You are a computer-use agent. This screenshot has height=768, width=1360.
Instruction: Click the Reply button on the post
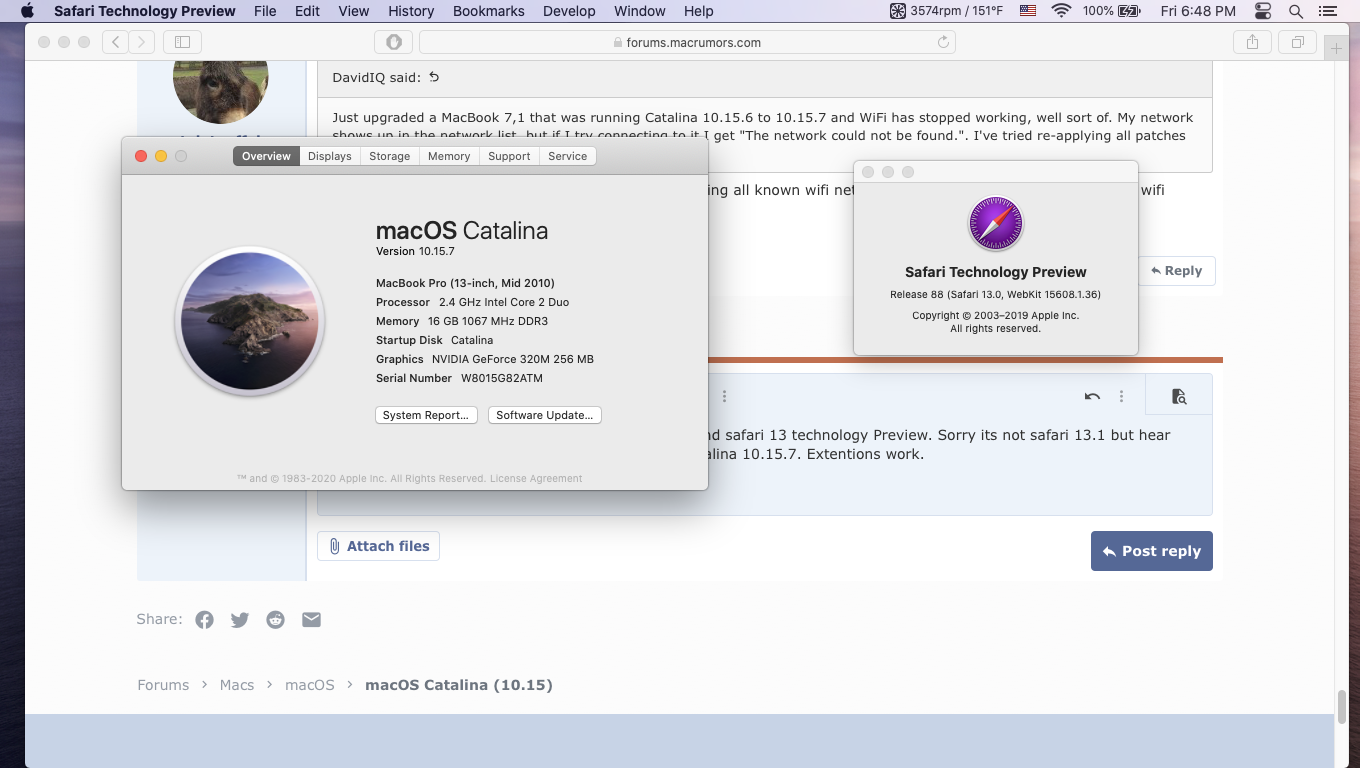[1176, 271]
